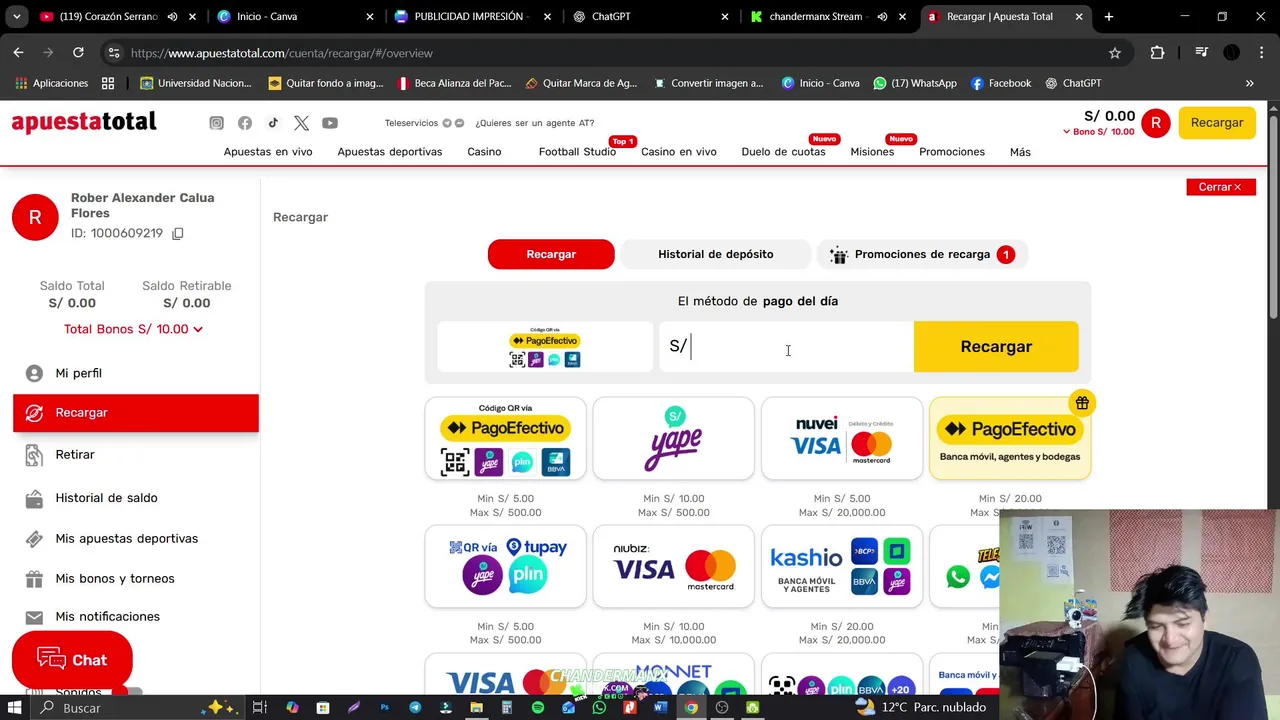Screen dimensions: 1280x720
Task: Open Promociones nav item
Action: point(952,152)
